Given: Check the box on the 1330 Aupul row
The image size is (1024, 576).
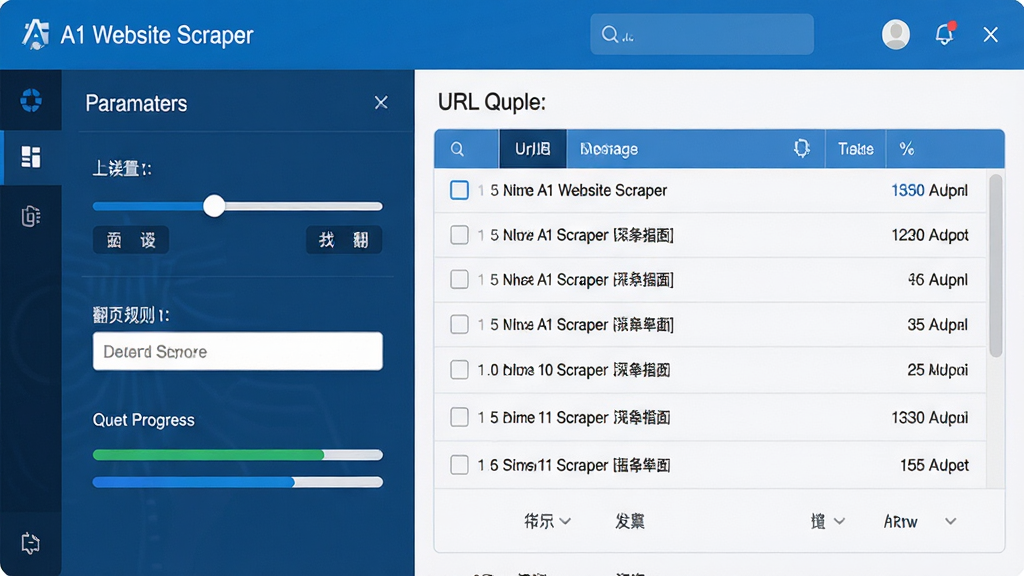Looking at the screenshot, I should (459, 417).
